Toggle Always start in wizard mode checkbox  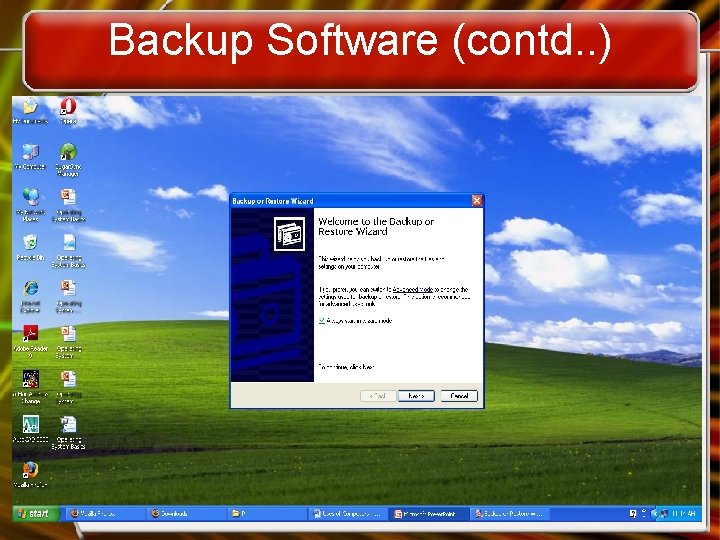(x=322, y=321)
